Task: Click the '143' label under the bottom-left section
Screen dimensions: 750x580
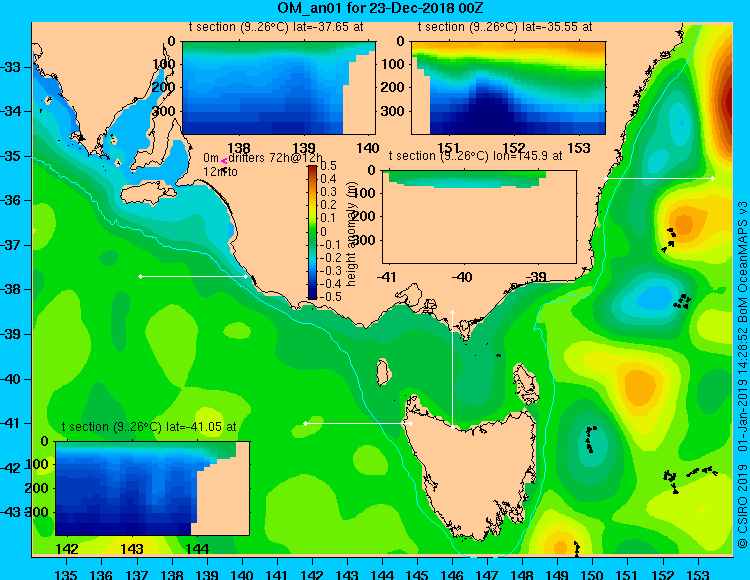Action: [132, 549]
